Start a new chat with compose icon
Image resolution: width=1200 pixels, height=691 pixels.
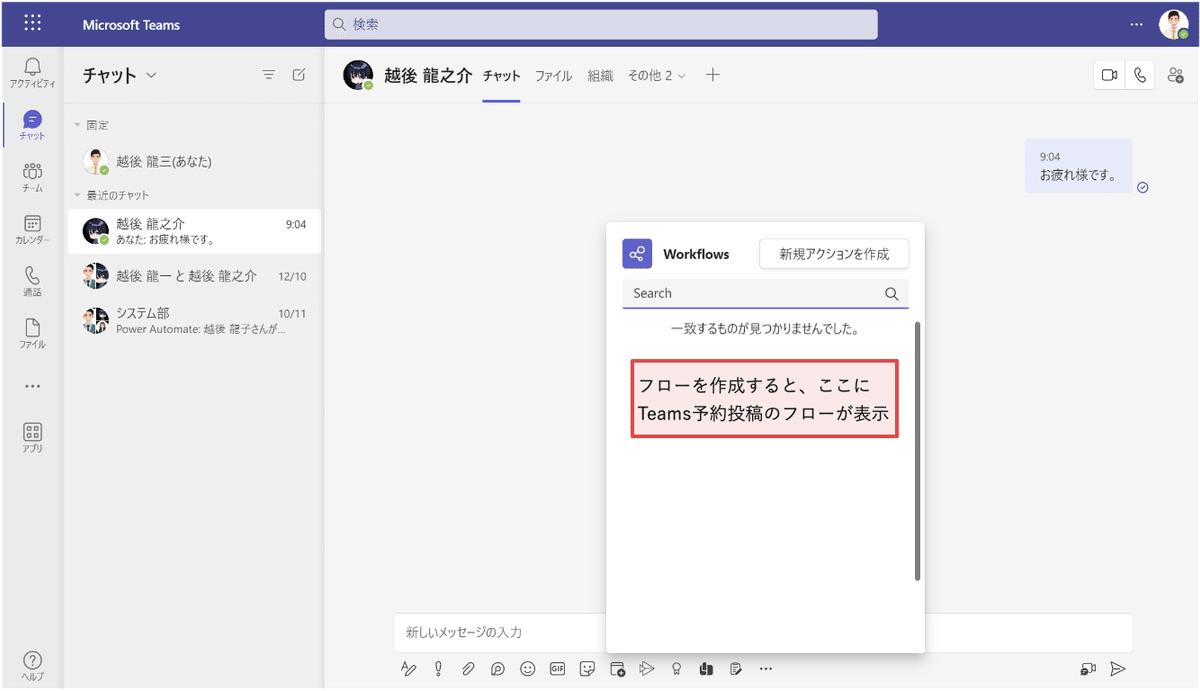coord(298,75)
